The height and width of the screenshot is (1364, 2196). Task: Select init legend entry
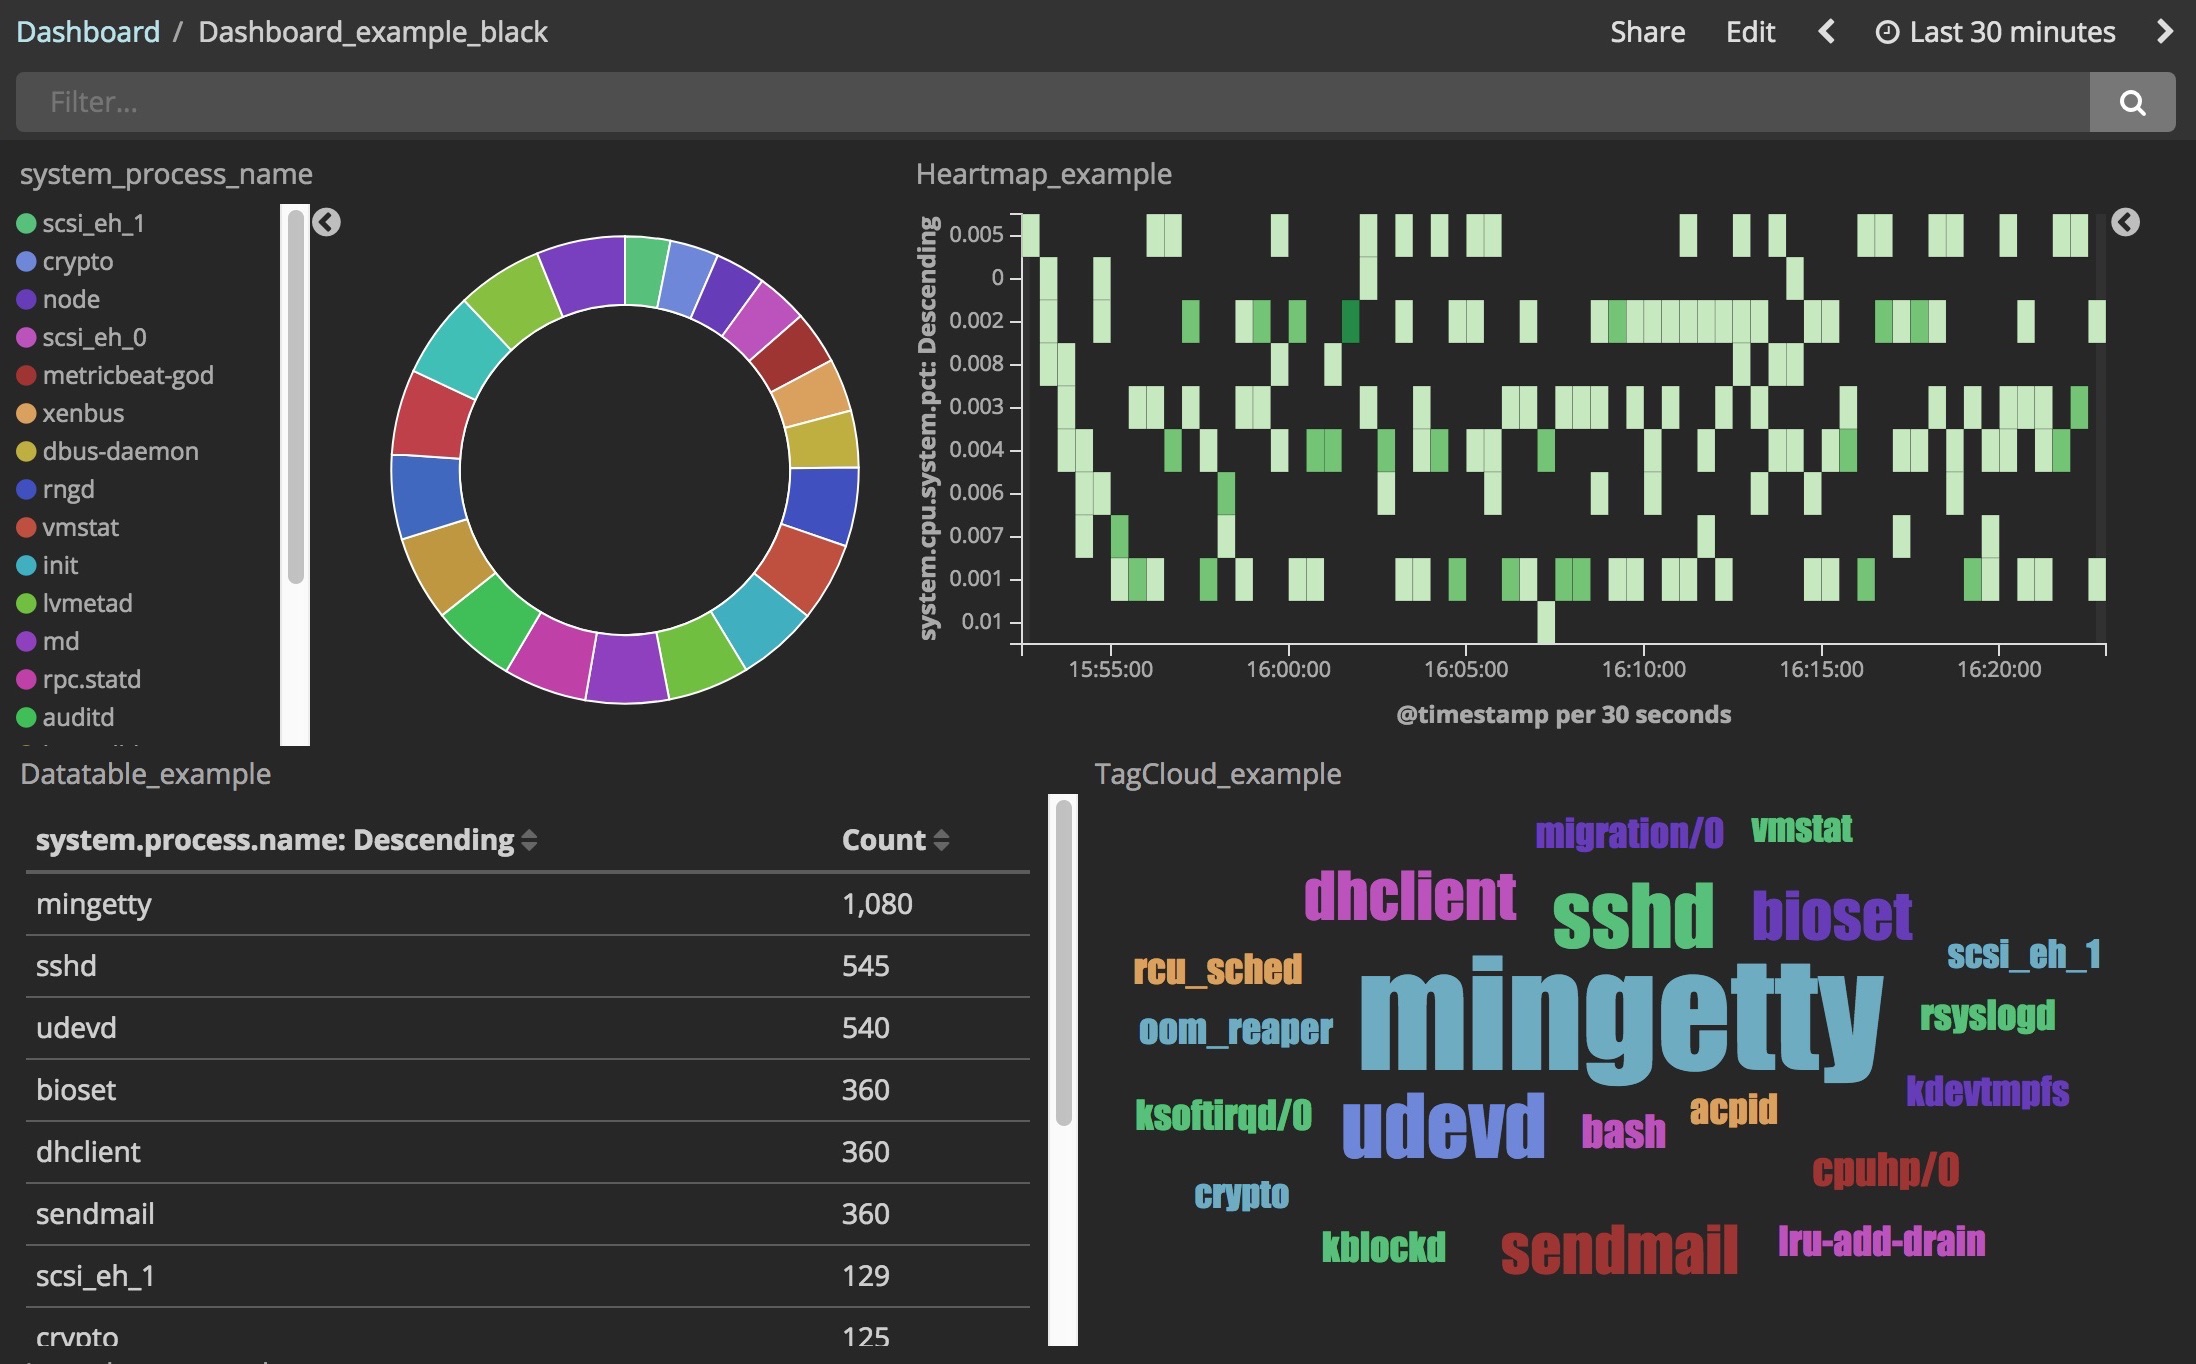point(47,565)
